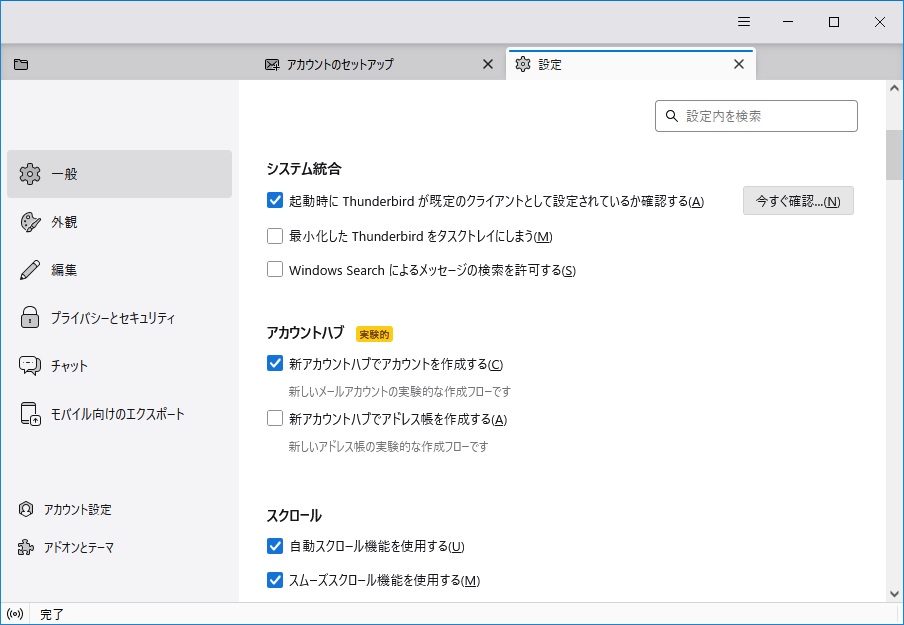Click the speech bubble icon for チャット
Image resolution: width=904 pixels, height=625 pixels.
point(30,366)
